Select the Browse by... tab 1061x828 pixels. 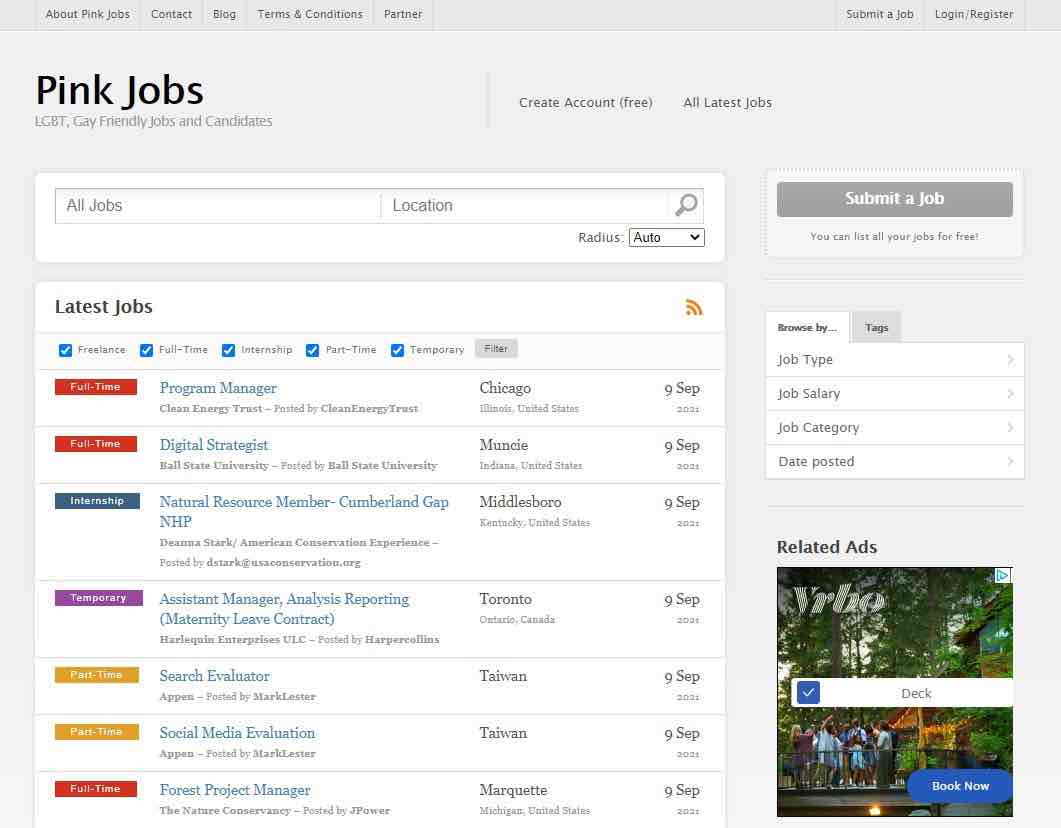tap(807, 327)
